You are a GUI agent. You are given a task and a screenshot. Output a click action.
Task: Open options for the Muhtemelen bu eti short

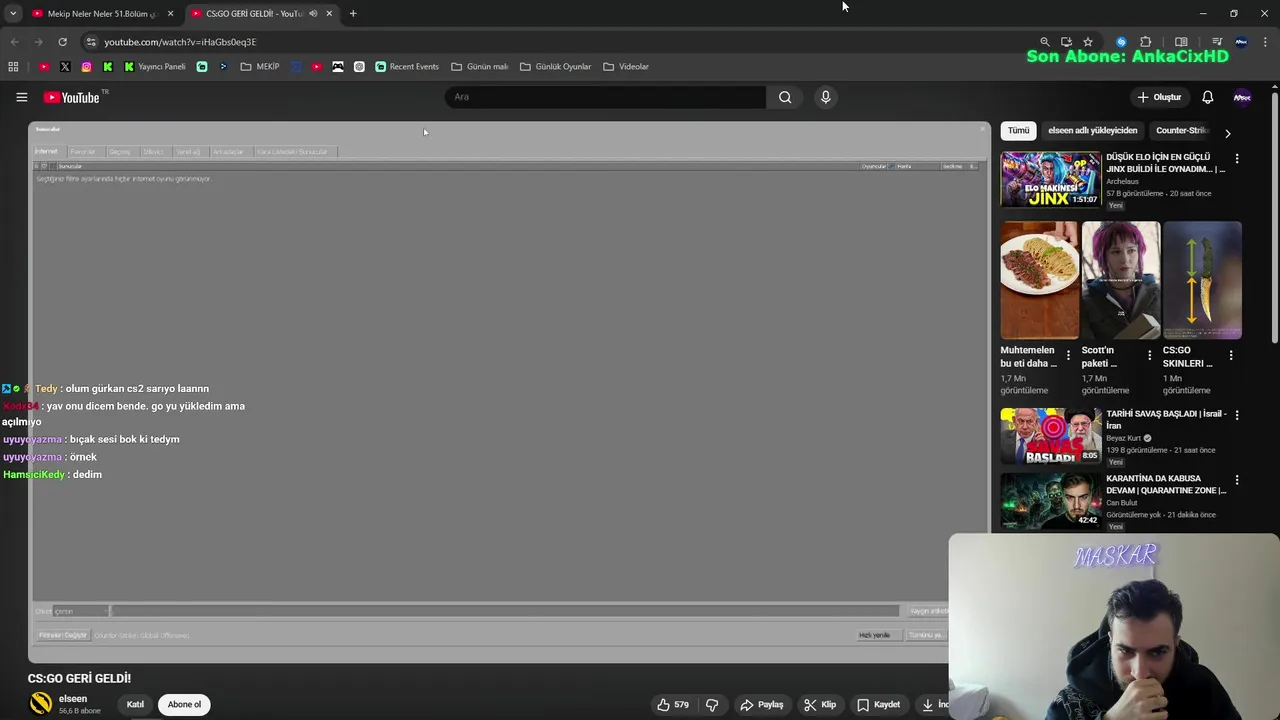pyautogui.click(x=1068, y=355)
